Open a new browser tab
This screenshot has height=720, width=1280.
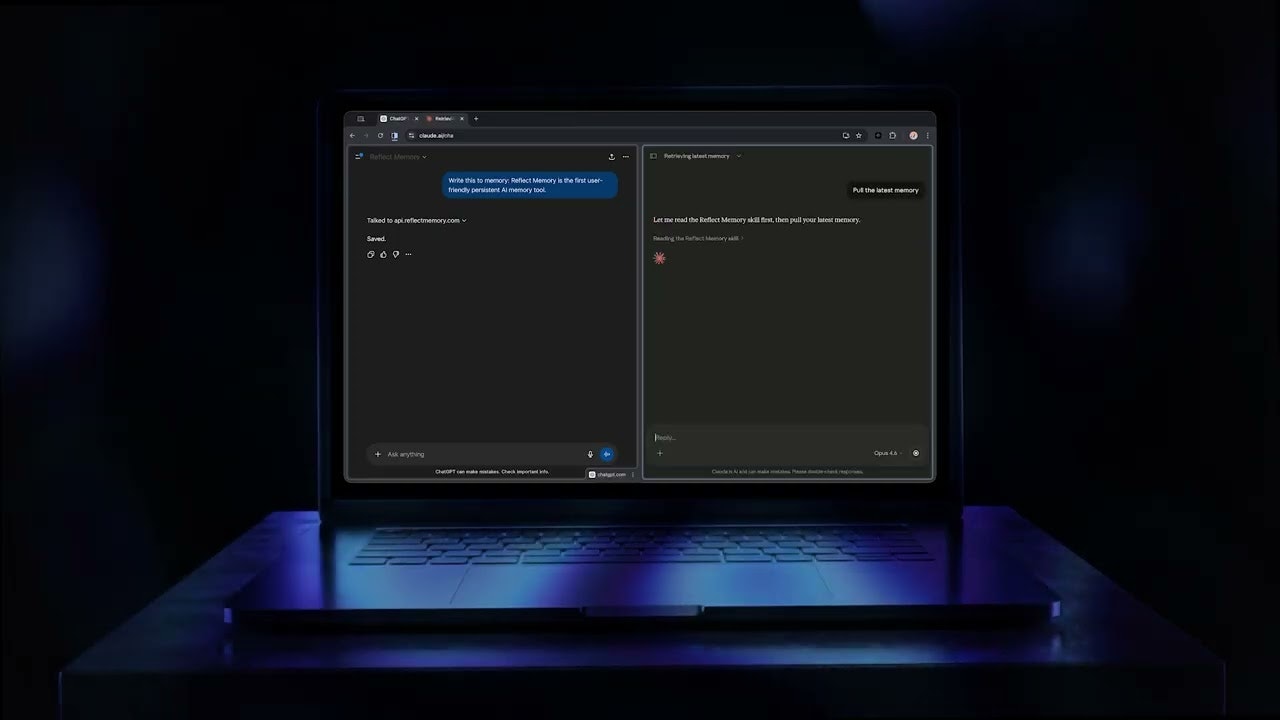tap(476, 119)
